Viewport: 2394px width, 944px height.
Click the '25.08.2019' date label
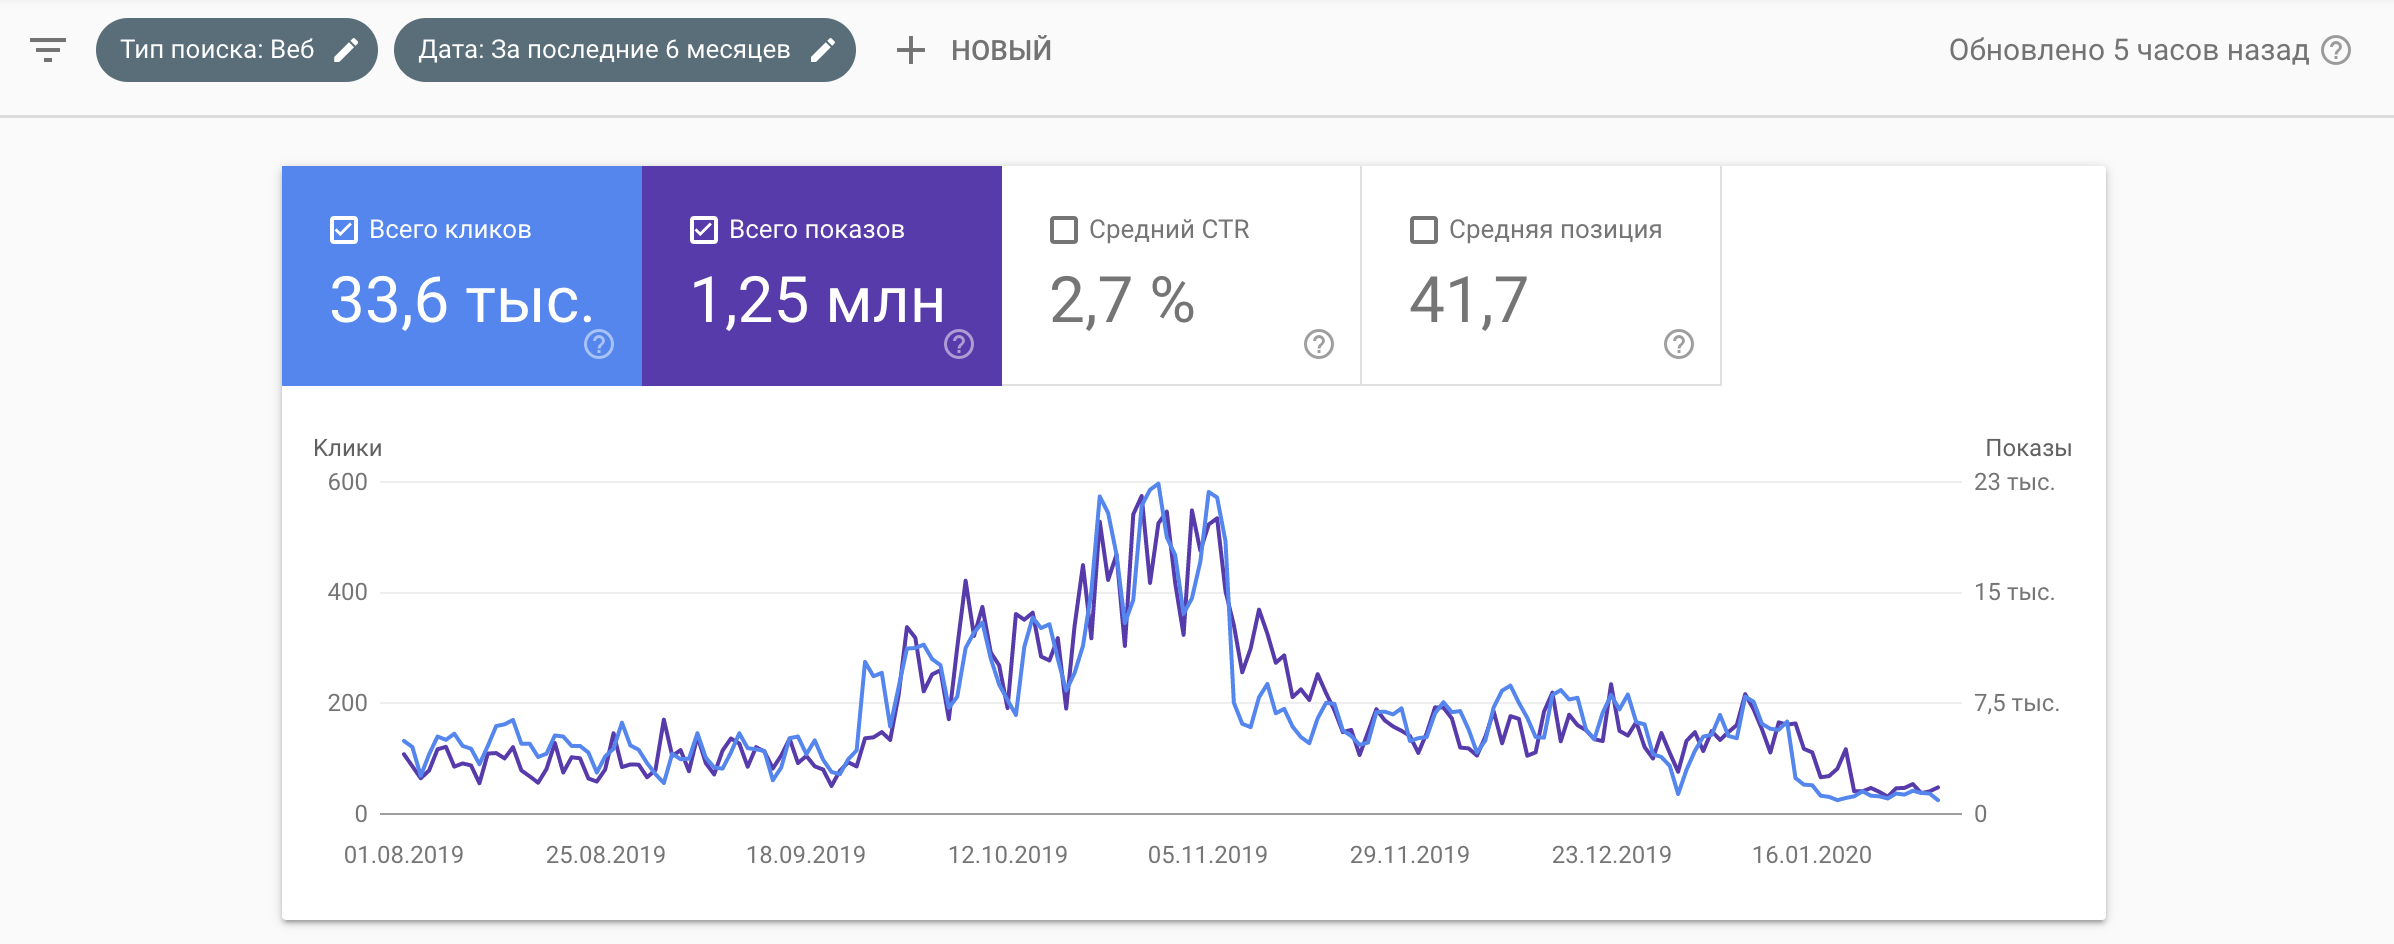pyautogui.click(x=606, y=855)
